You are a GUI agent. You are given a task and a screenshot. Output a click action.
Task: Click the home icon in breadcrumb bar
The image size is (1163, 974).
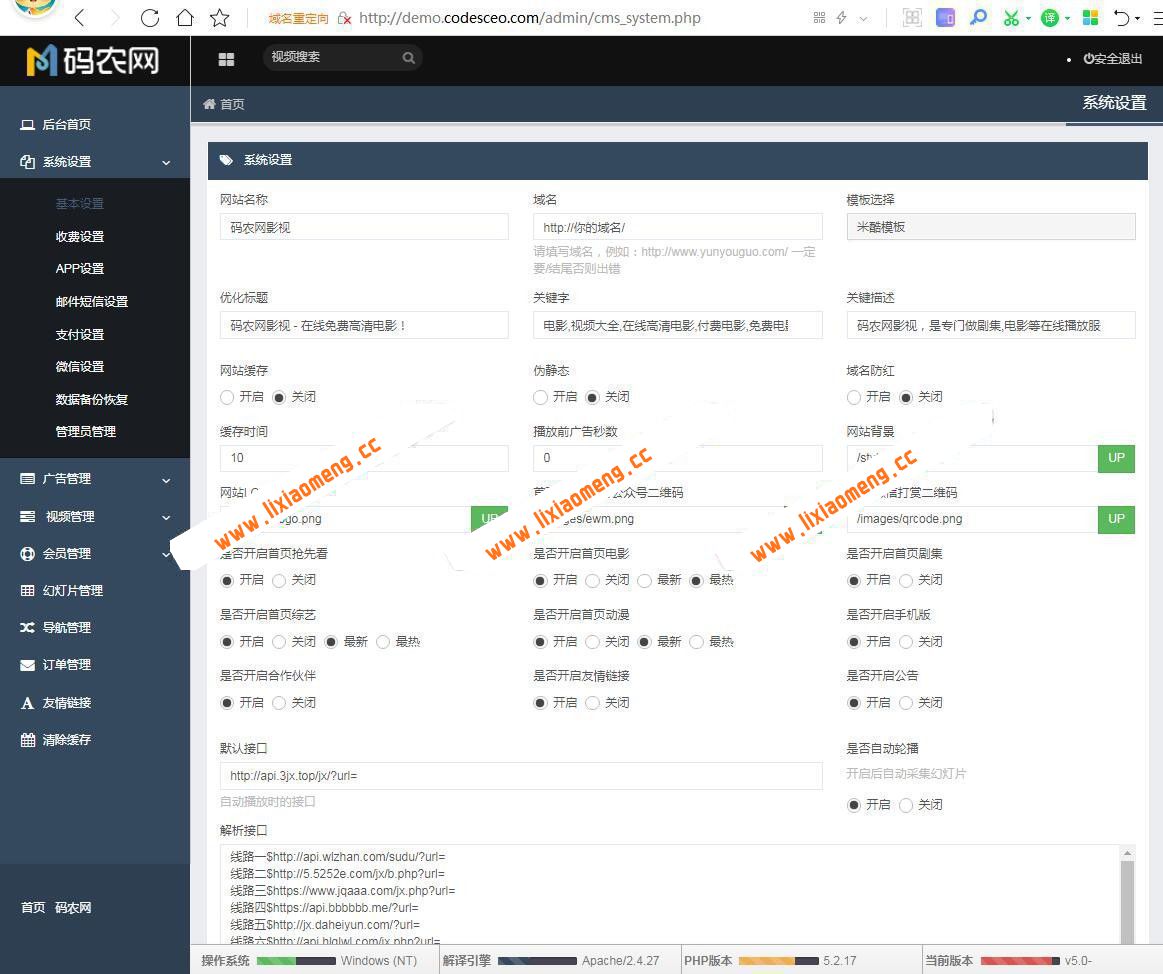210,104
